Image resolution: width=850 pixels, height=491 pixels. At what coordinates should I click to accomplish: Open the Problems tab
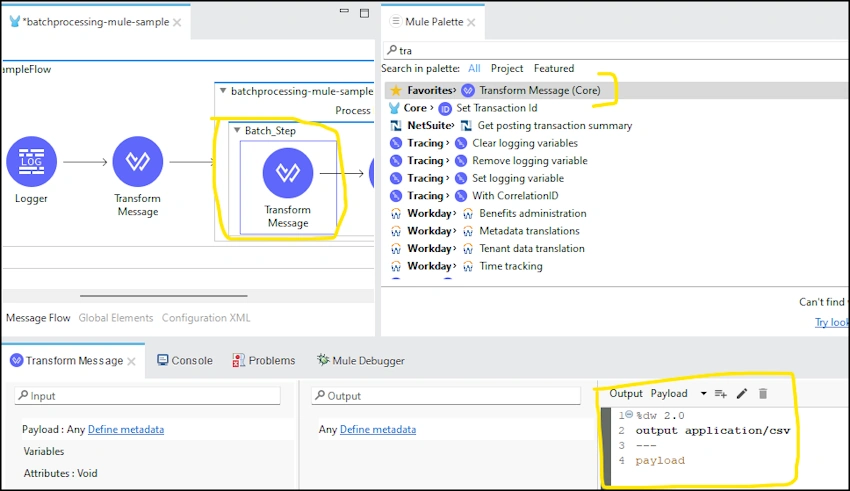point(264,360)
